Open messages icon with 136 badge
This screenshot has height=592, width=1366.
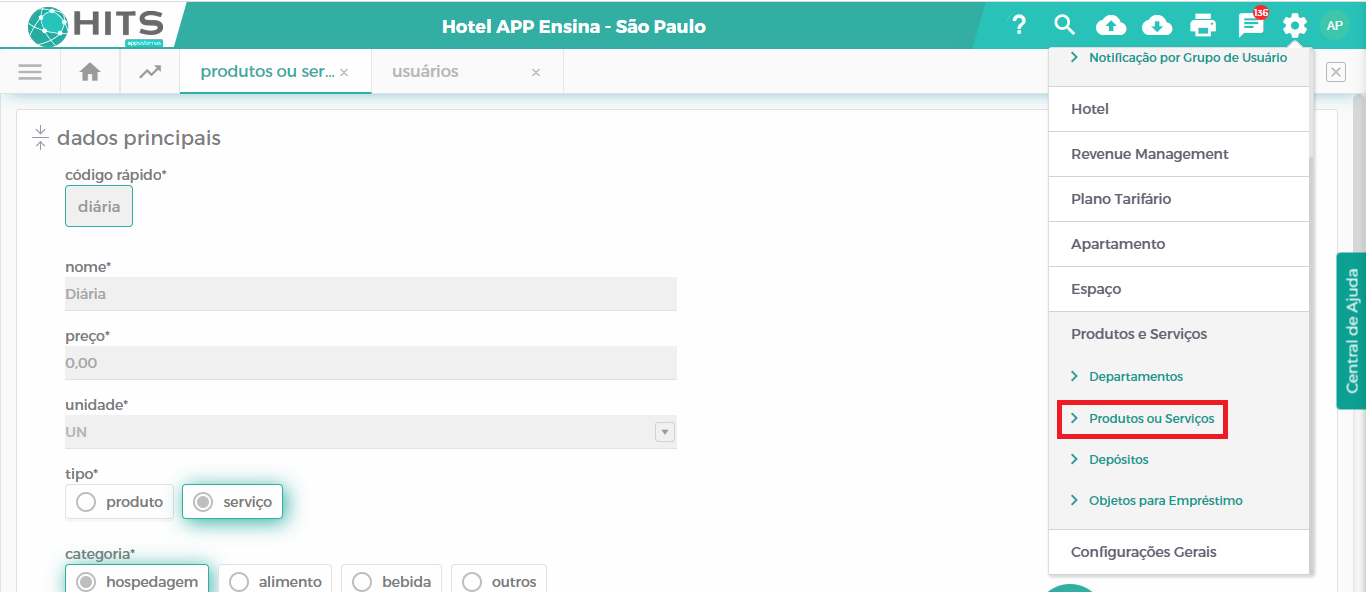click(1250, 25)
